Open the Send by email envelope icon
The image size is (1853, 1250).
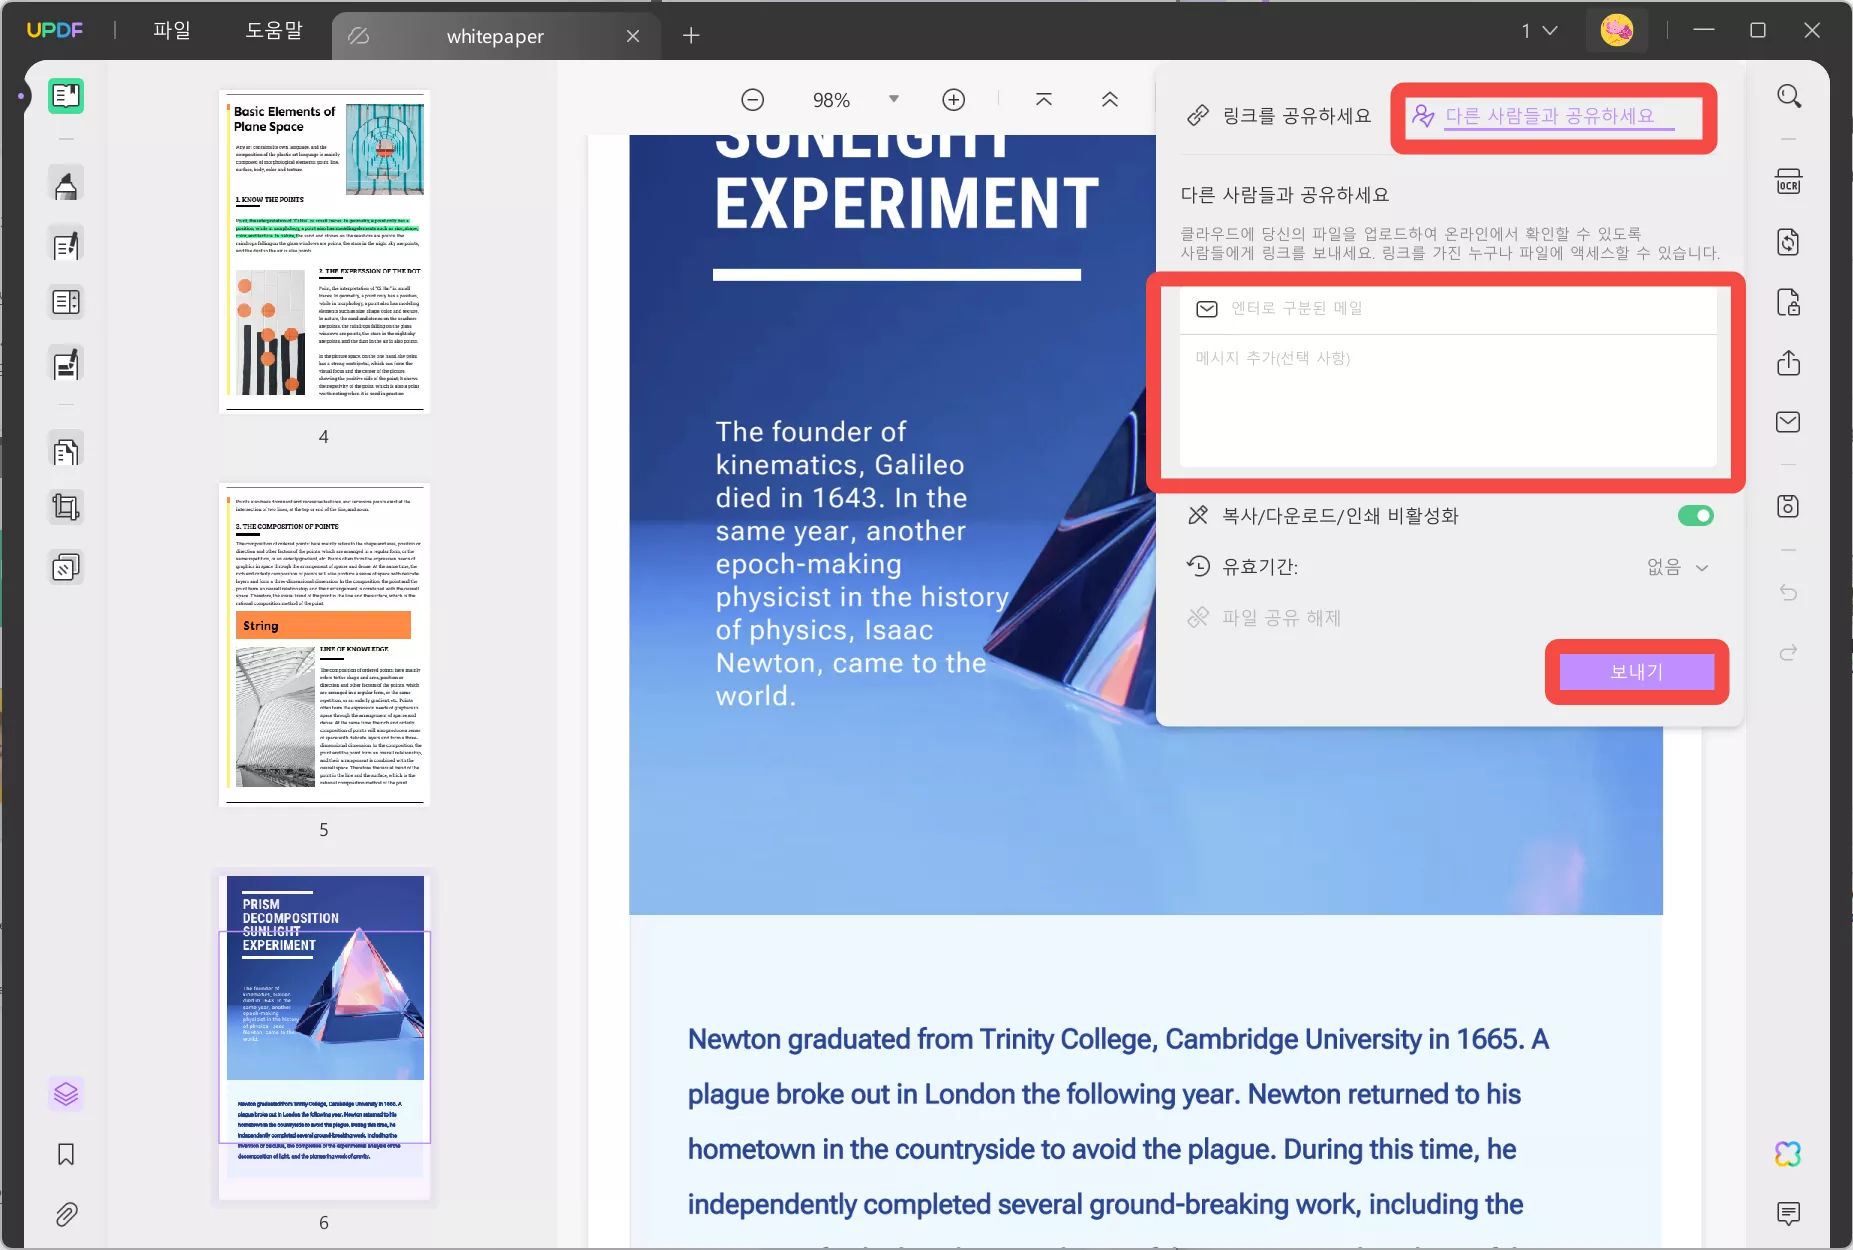(1789, 422)
